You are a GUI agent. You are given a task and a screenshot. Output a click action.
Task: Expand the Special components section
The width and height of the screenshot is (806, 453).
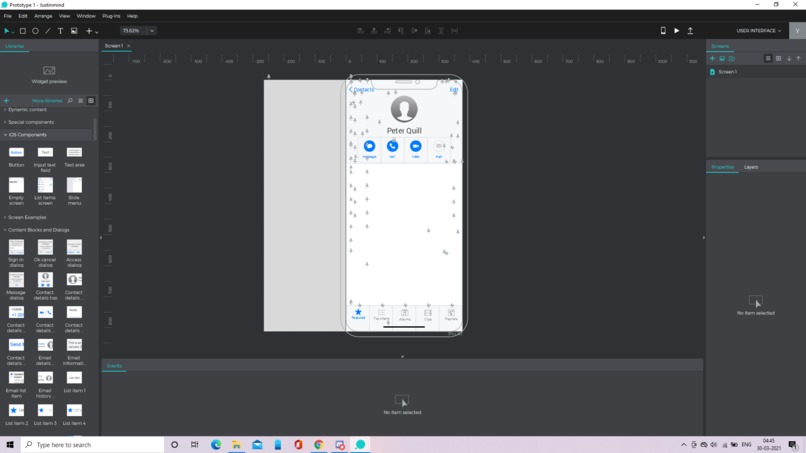[x=29, y=122]
